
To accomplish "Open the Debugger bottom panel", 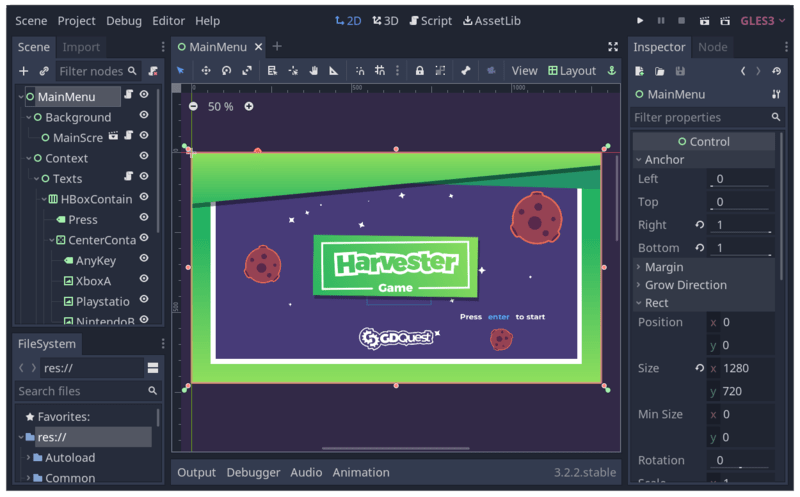I will pyautogui.click(x=253, y=473).
